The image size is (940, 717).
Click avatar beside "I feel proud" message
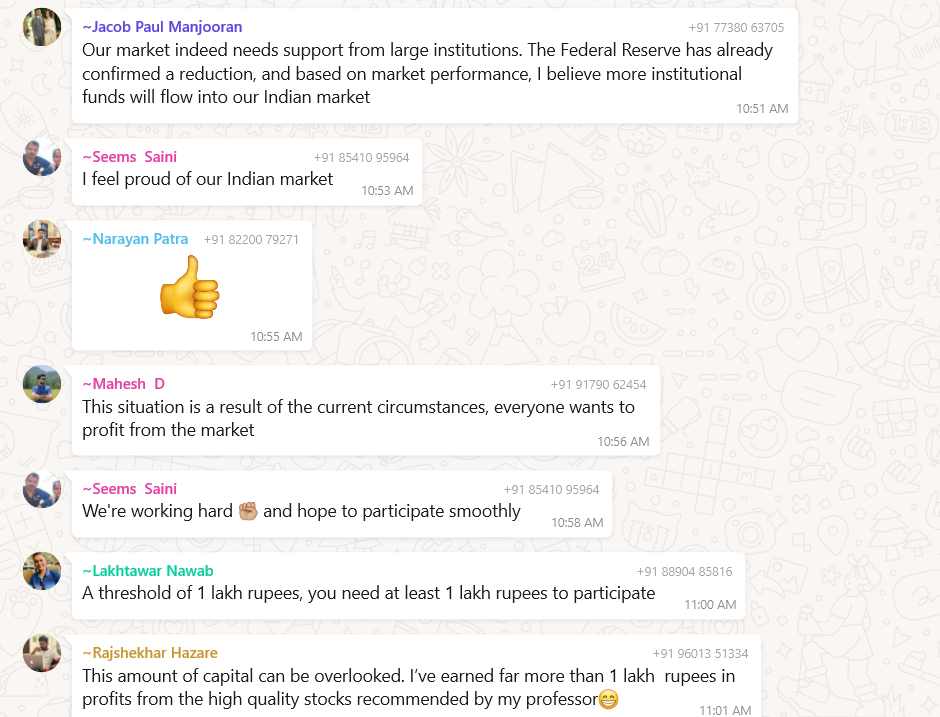tap(42, 157)
